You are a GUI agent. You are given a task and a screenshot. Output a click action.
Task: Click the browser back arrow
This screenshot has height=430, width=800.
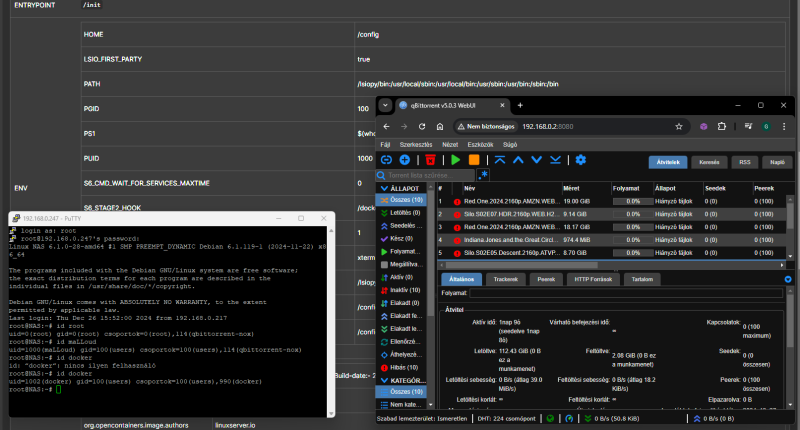pos(386,127)
